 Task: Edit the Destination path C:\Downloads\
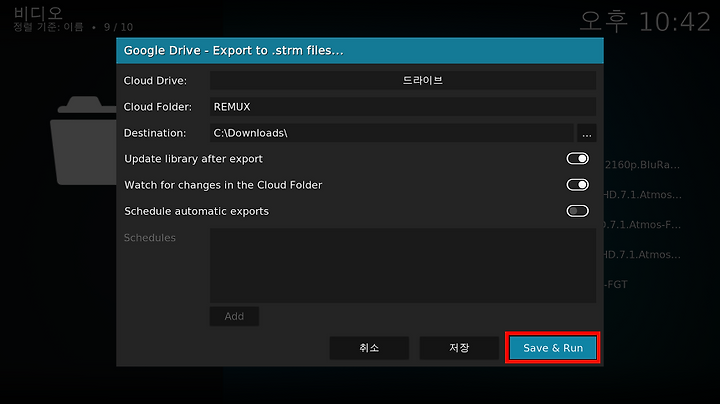(x=391, y=133)
